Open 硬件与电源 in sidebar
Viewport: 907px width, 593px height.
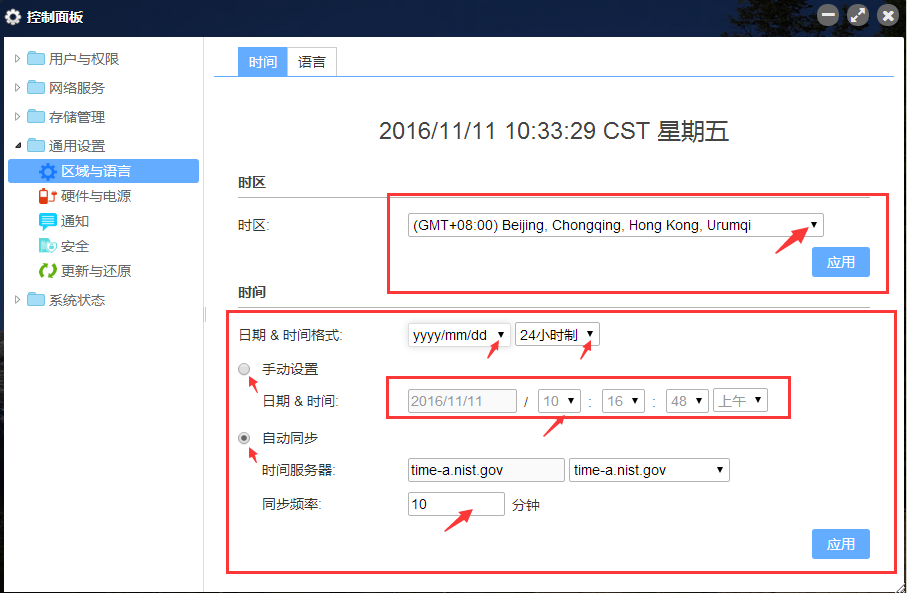click(x=96, y=196)
